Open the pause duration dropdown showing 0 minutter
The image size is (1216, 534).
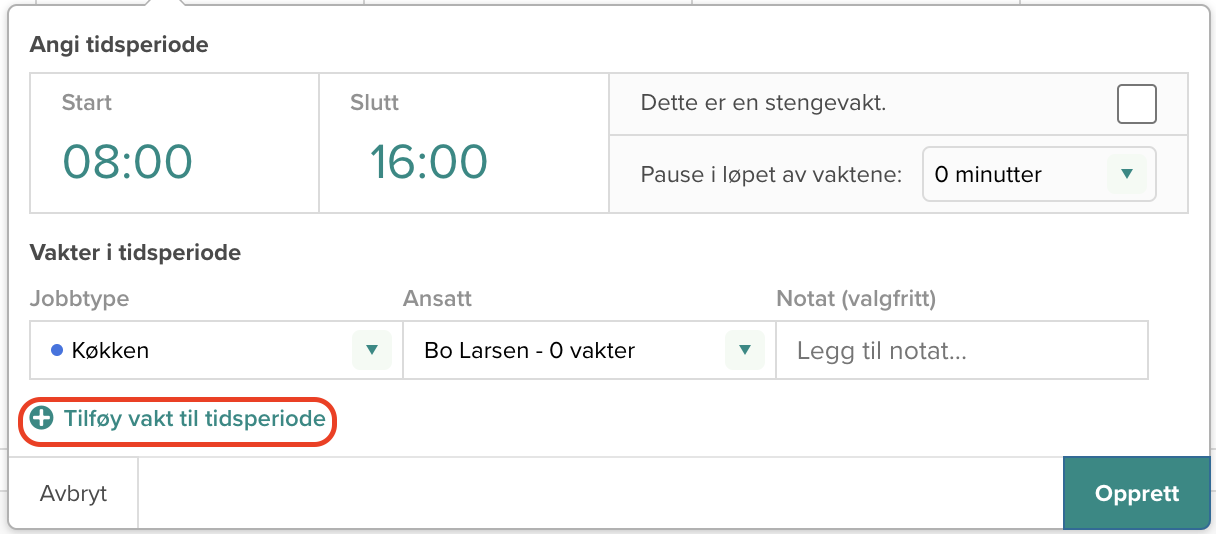1039,174
